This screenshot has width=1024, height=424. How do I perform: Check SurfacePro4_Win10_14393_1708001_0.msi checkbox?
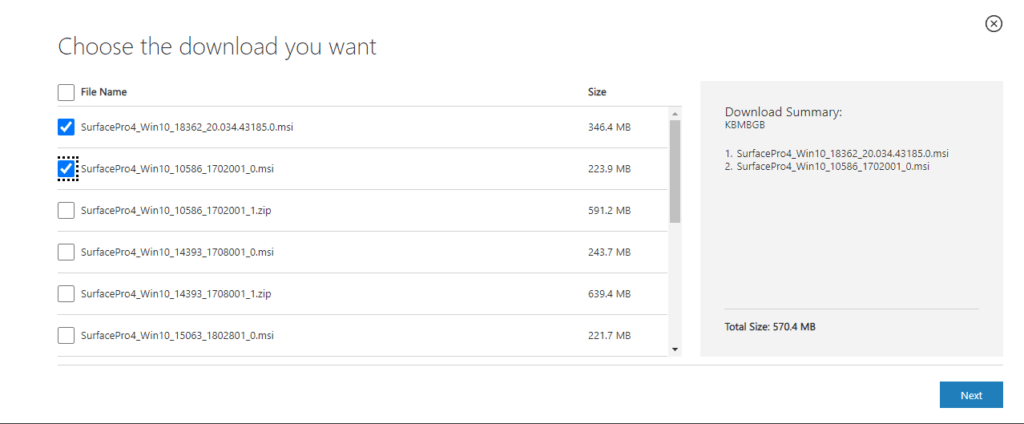click(66, 252)
